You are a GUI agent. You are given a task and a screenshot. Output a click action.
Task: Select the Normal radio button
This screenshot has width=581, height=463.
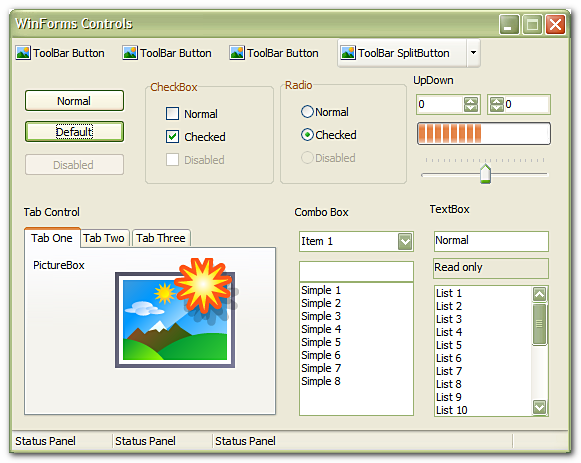click(307, 111)
